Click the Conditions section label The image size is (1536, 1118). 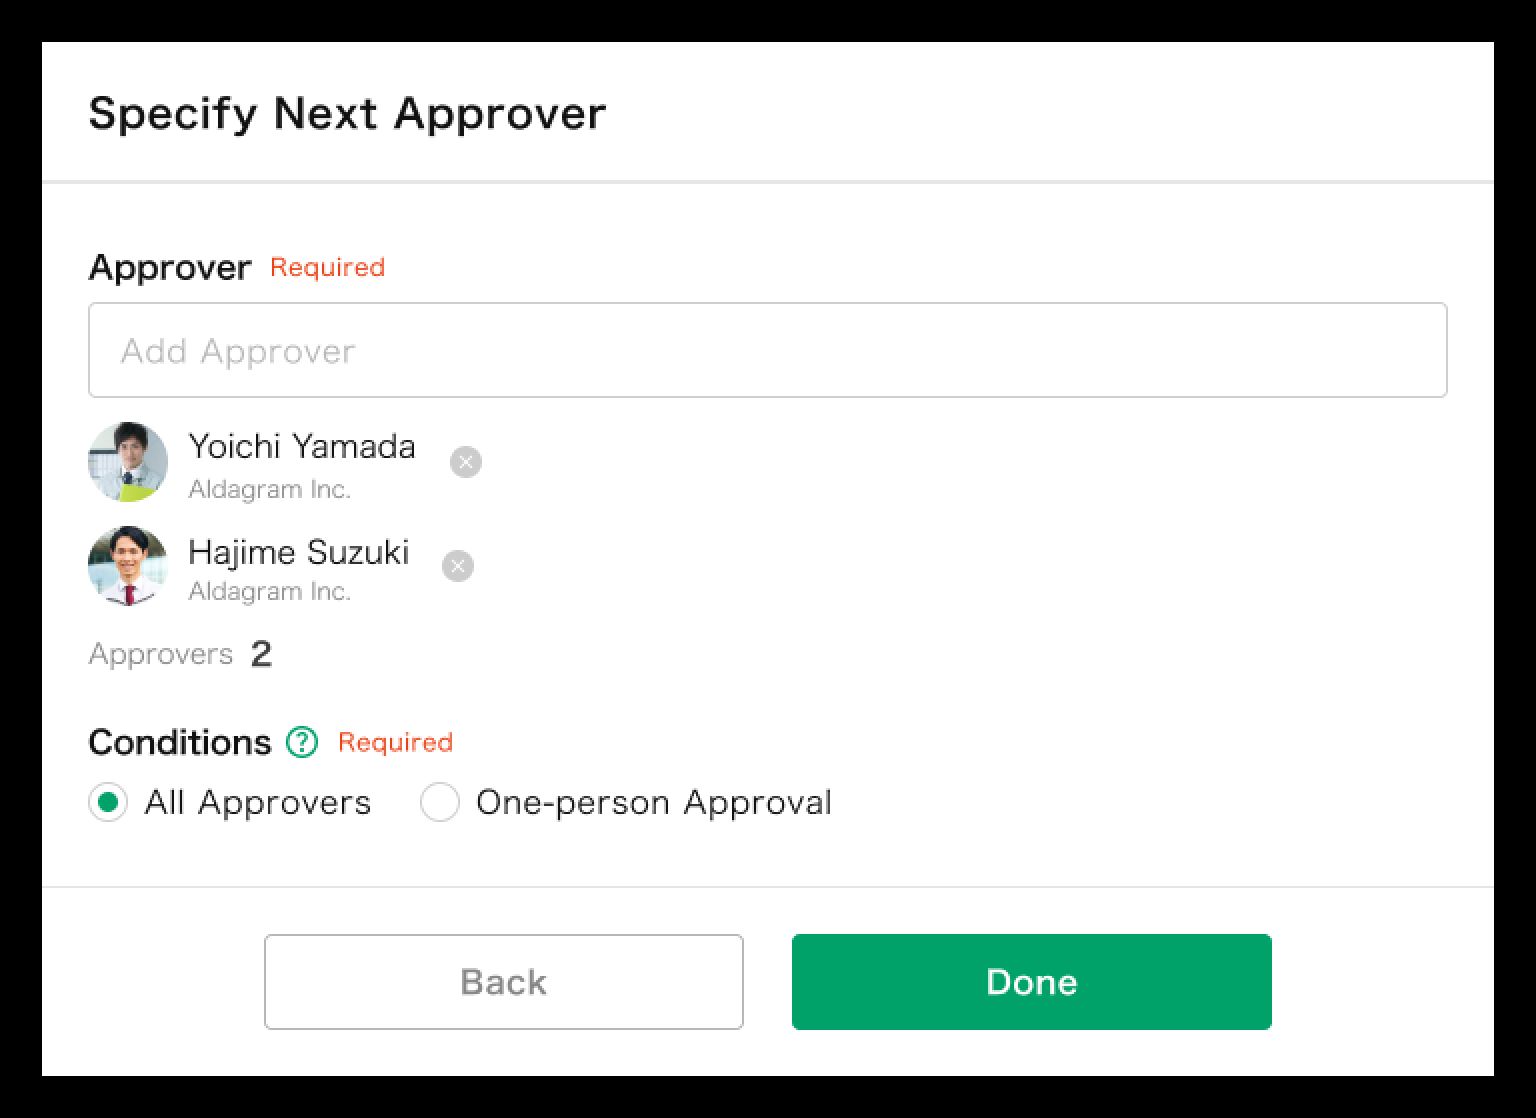click(179, 742)
